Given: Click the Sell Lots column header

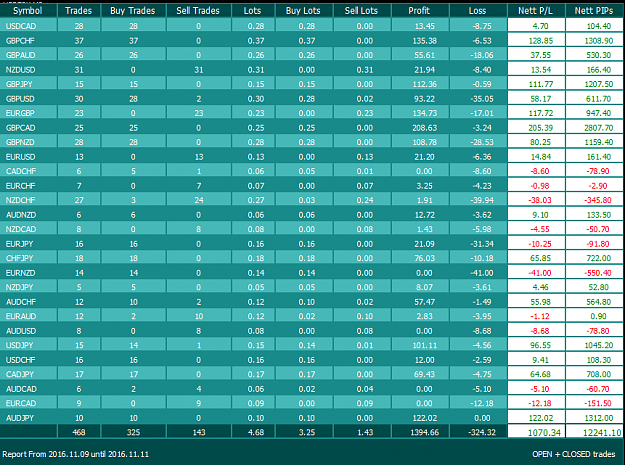Looking at the screenshot, I should 362,11.
